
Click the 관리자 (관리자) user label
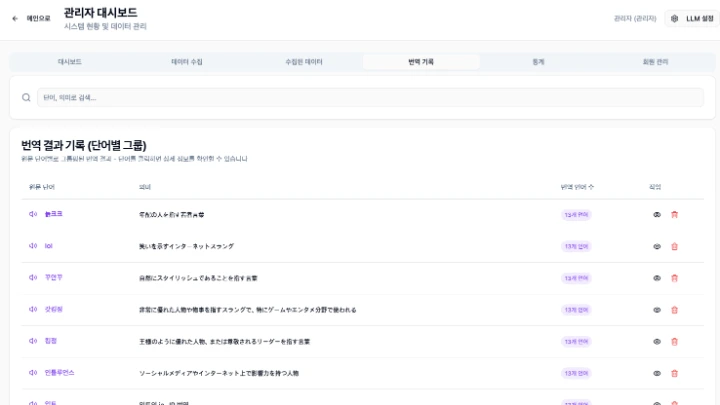click(x=635, y=19)
